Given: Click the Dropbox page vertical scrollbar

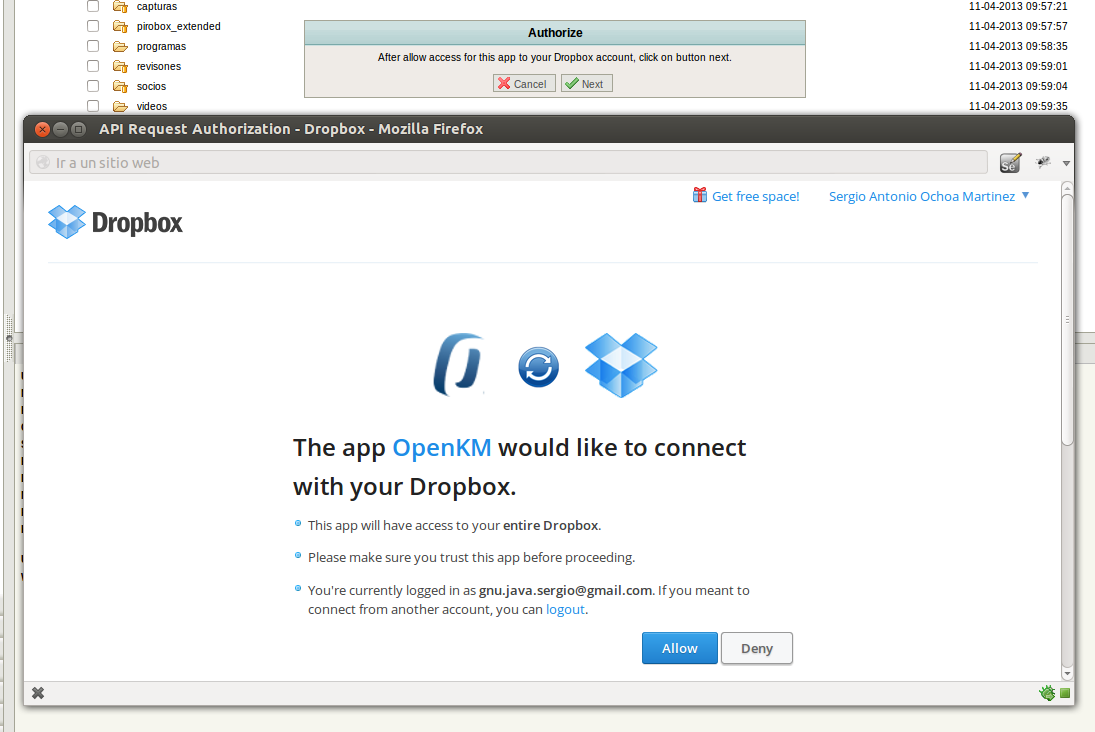Looking at the screenshot, I should click(1066, 319).
